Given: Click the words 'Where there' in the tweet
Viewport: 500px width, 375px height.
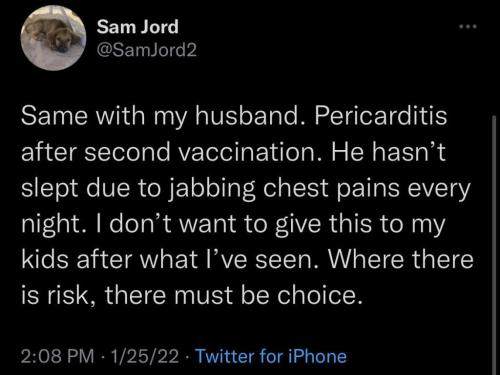Looking at the screenshot, I should click(401, 260).
